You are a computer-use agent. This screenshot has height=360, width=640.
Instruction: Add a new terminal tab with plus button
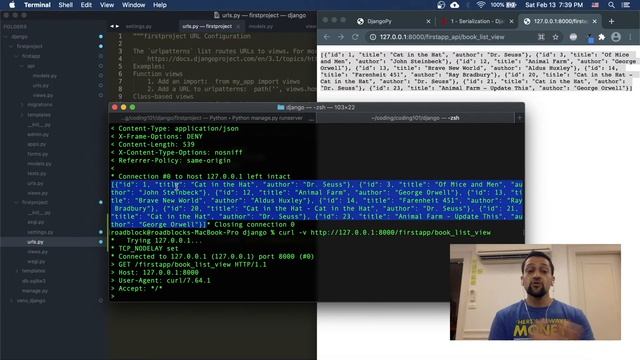520,118
